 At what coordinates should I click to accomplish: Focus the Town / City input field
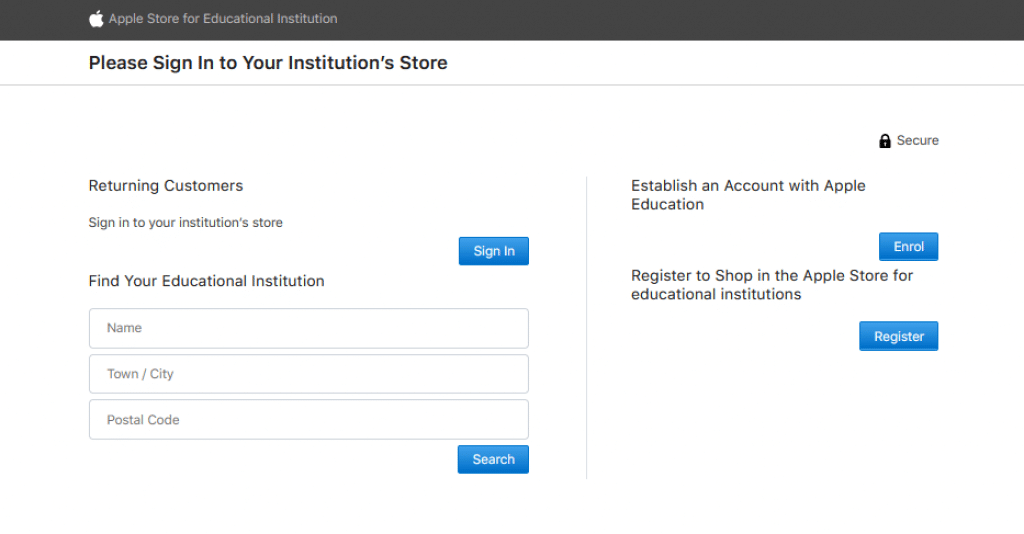click(x=309, y=374)
